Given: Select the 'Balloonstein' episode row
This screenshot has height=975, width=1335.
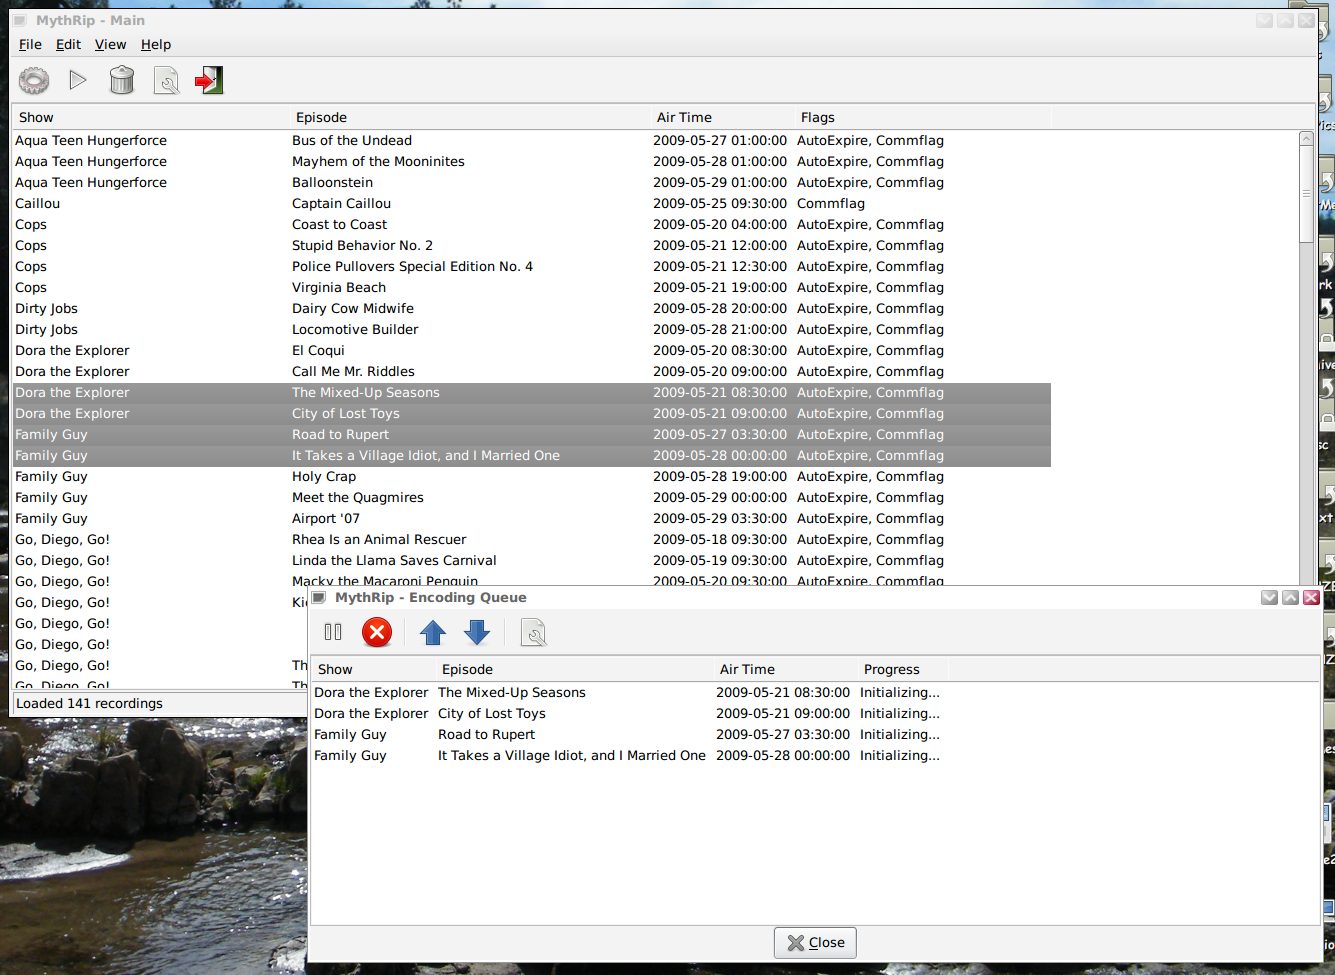Looking at the screenshot, I should pyautogui.click(x=531, y=182).
